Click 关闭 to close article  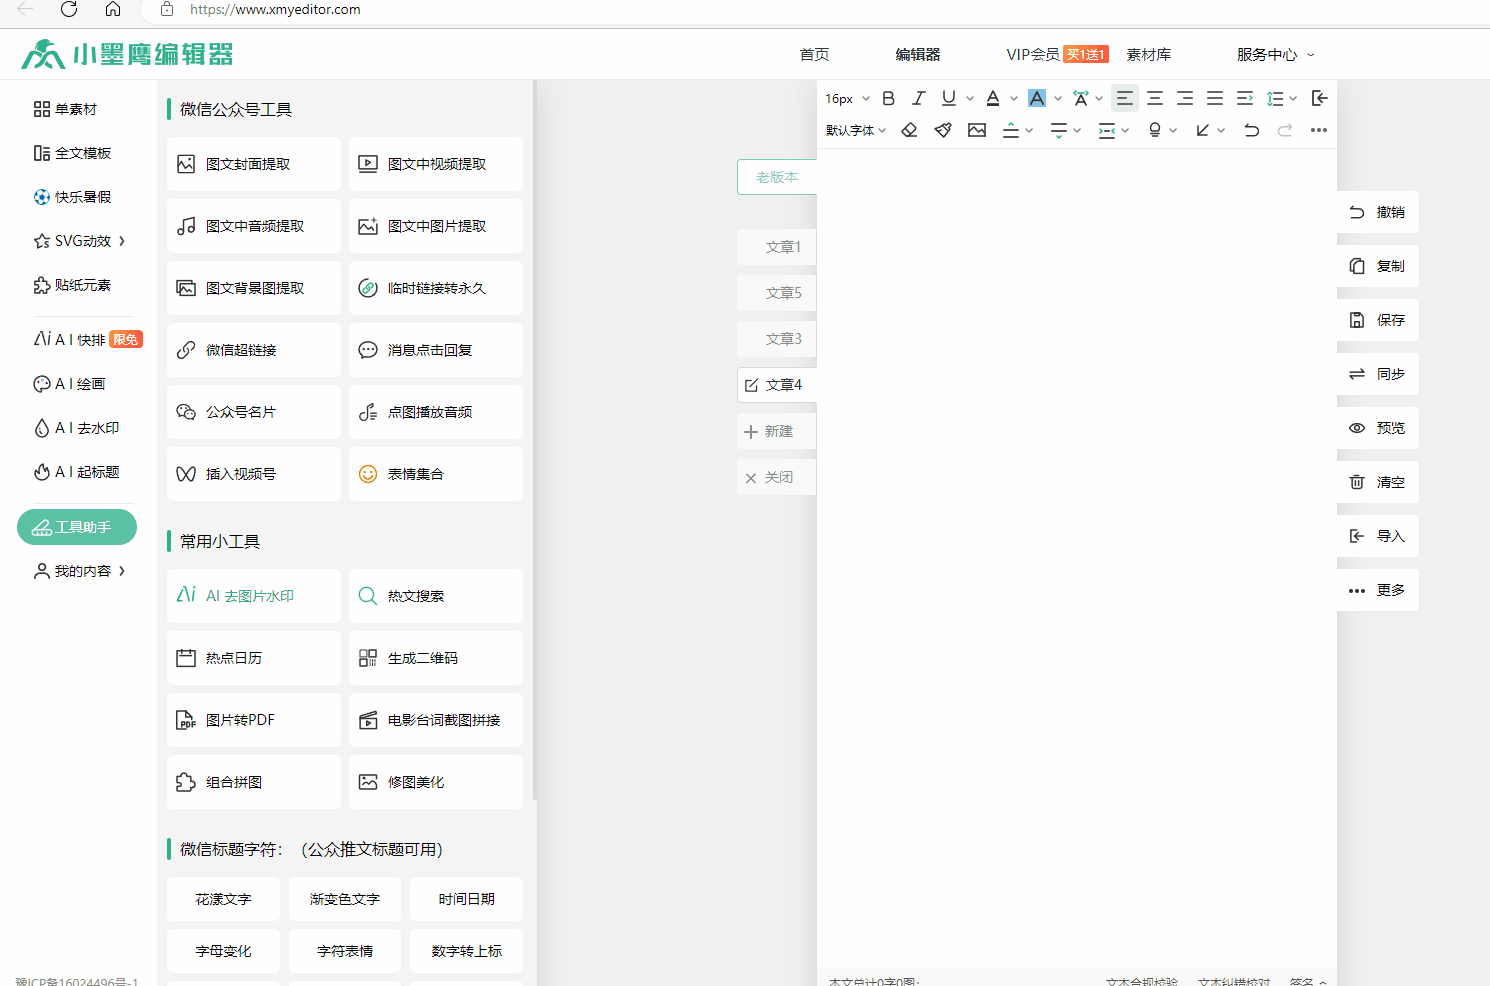(x=777, y=477)
